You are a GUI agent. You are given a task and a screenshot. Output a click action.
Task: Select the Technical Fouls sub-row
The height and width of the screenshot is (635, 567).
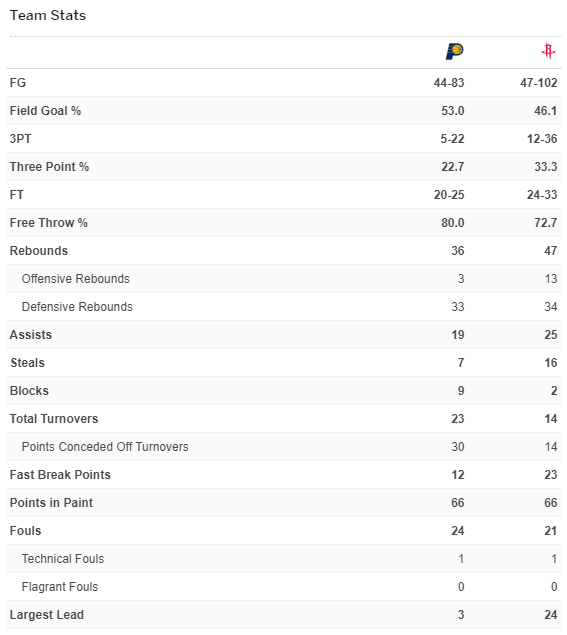[x=284, y=558]
